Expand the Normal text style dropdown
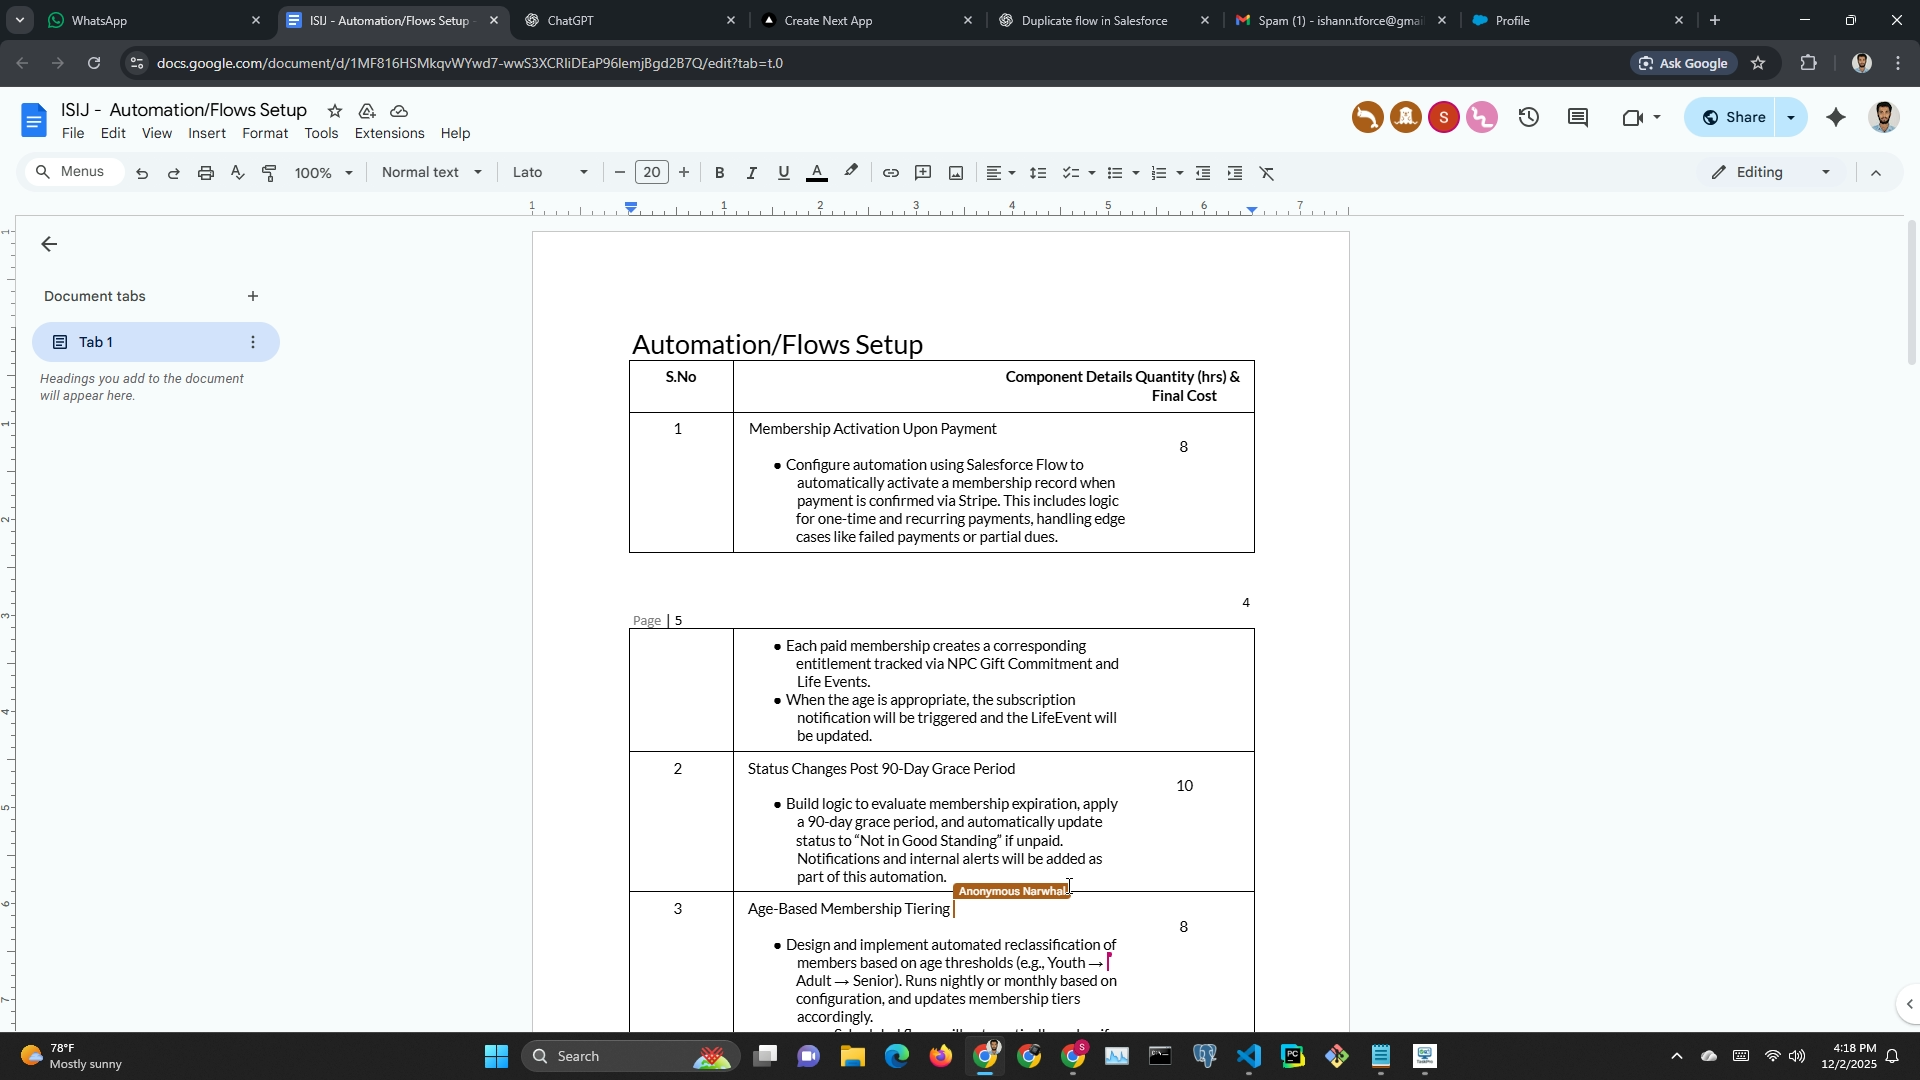1920x1080 pixels. coord(431,172)
